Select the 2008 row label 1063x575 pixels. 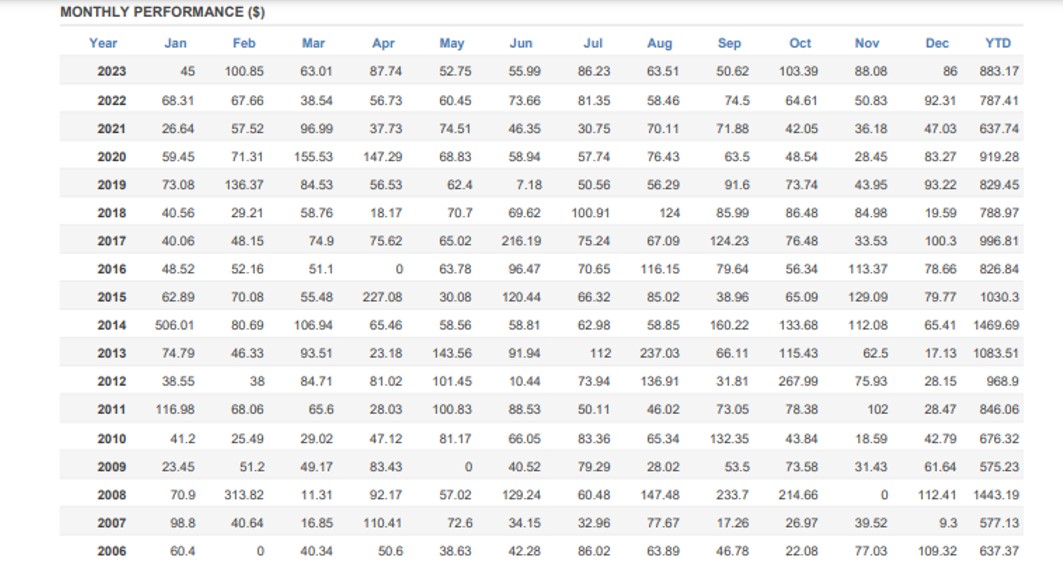point(111,495)
